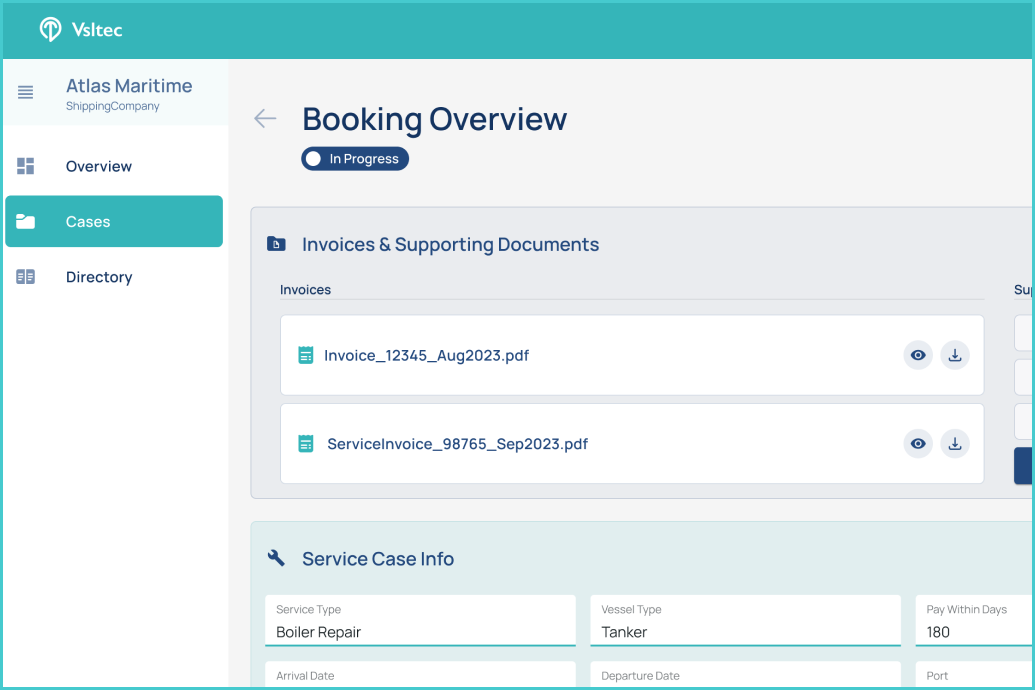Click the Cases folder icon
This screenshot has width=1035, height=690.
click(25, 221)
